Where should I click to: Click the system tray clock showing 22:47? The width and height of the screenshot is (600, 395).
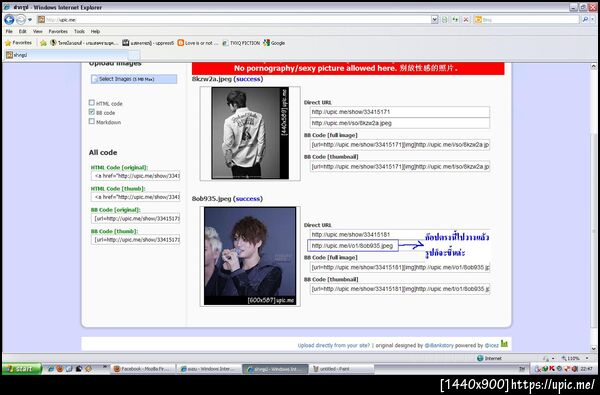pos(586,369)
